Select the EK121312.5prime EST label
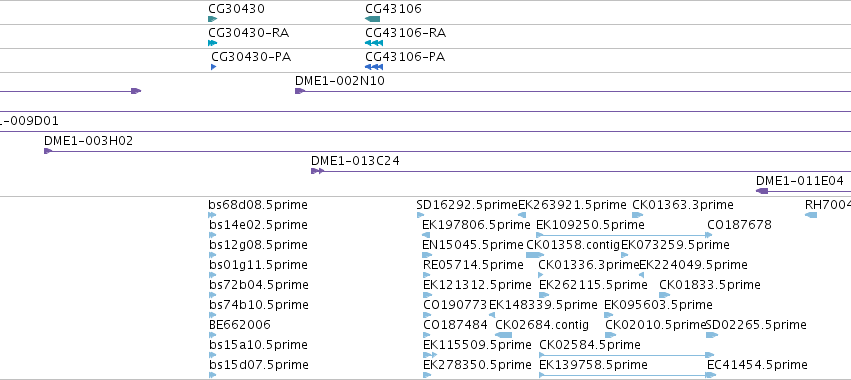Image resolution: width=851 pixels, height=380 pixels. pyautogui.click(x=477, y=285)
